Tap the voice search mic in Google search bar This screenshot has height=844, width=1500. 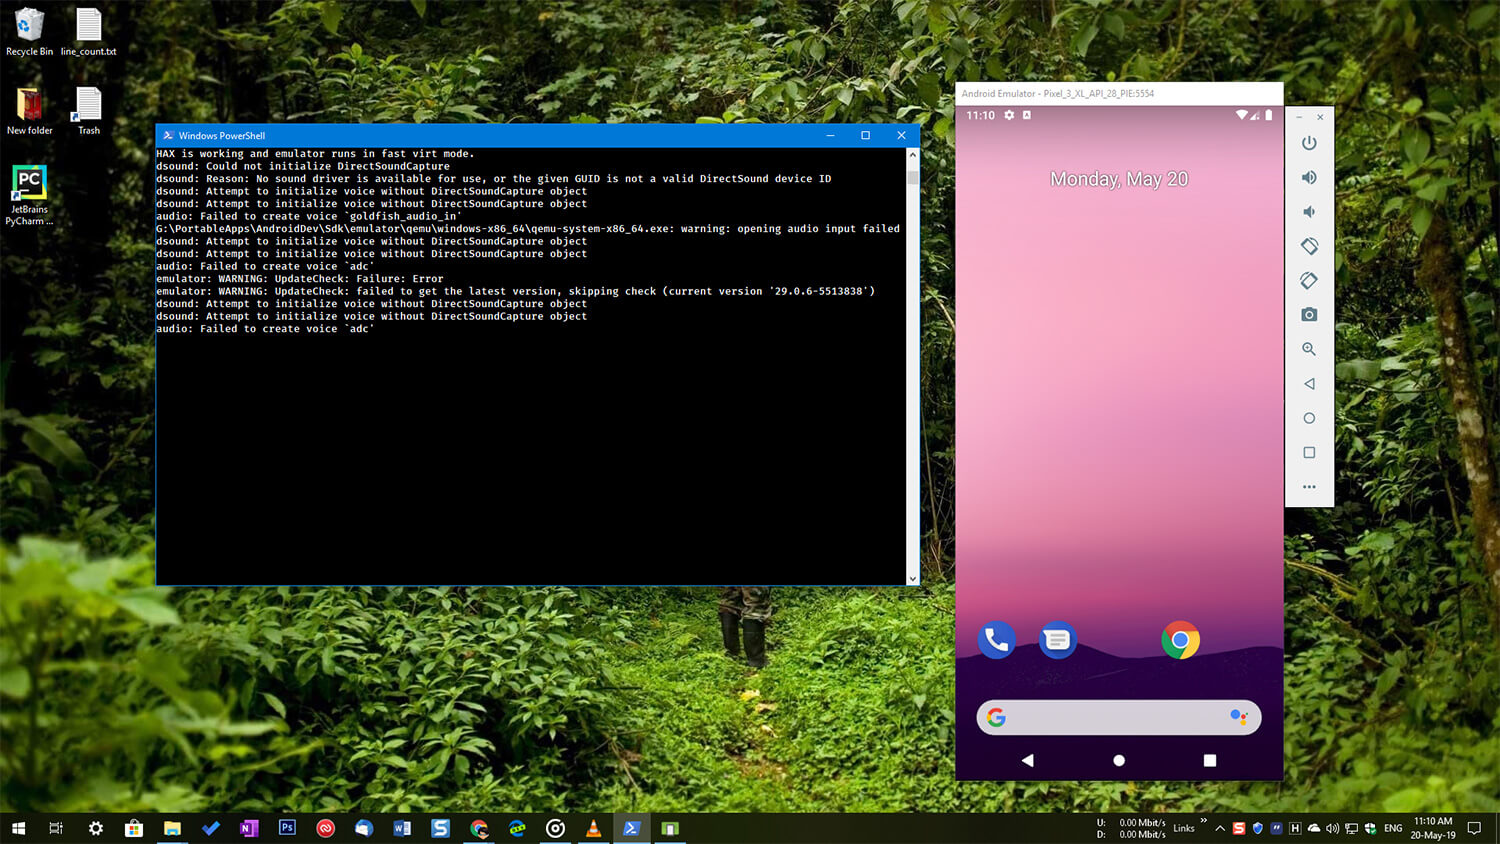pyautogui.click(x=1240, y=717)
